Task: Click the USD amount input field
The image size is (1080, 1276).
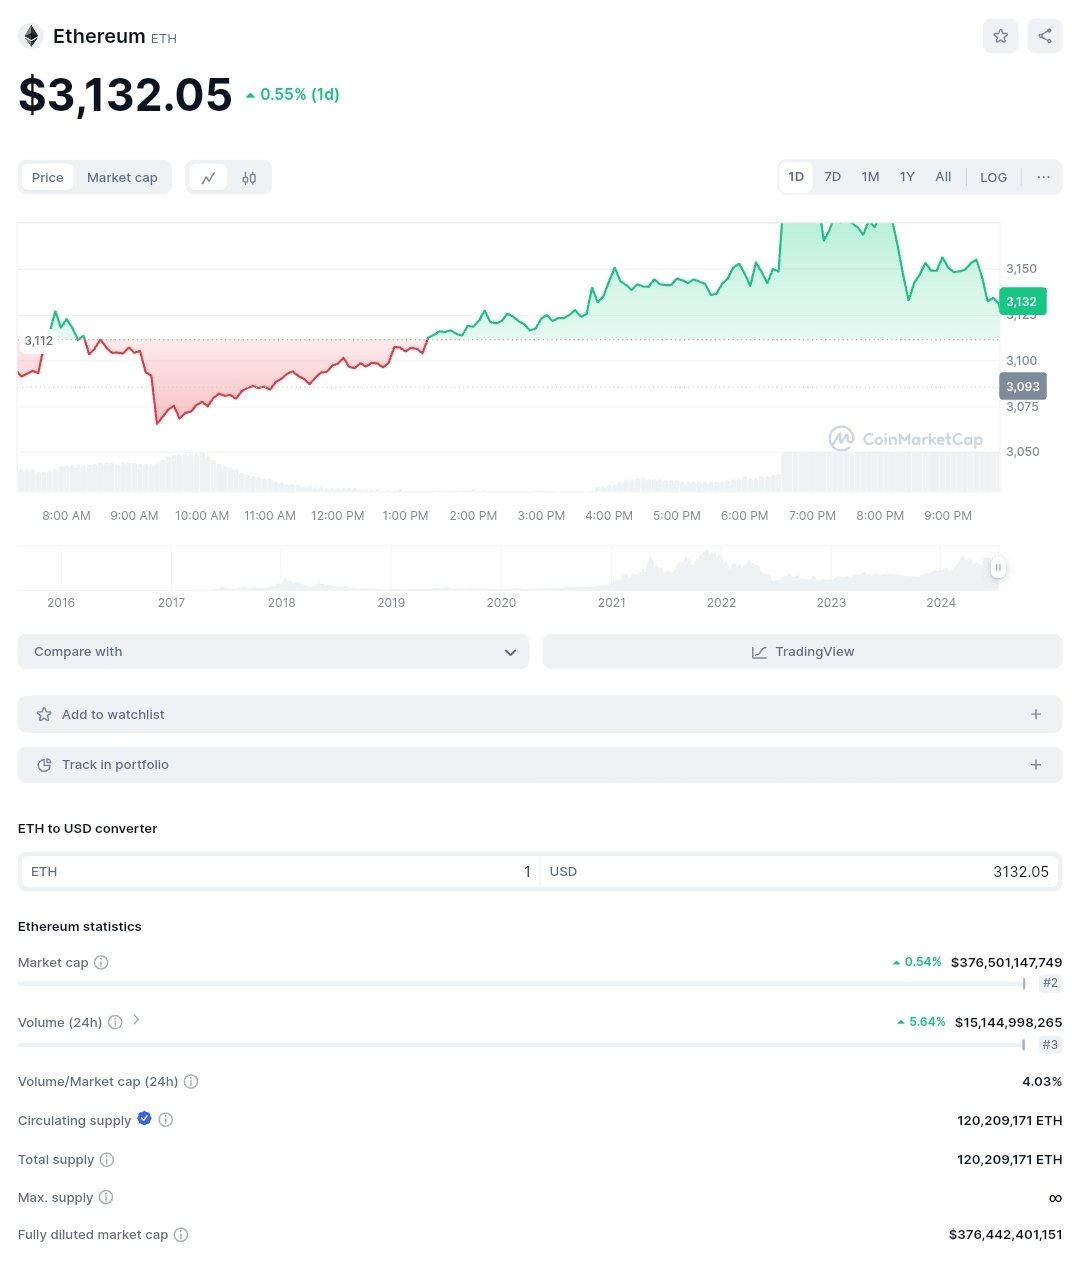Action: click(x=800, y=872)
